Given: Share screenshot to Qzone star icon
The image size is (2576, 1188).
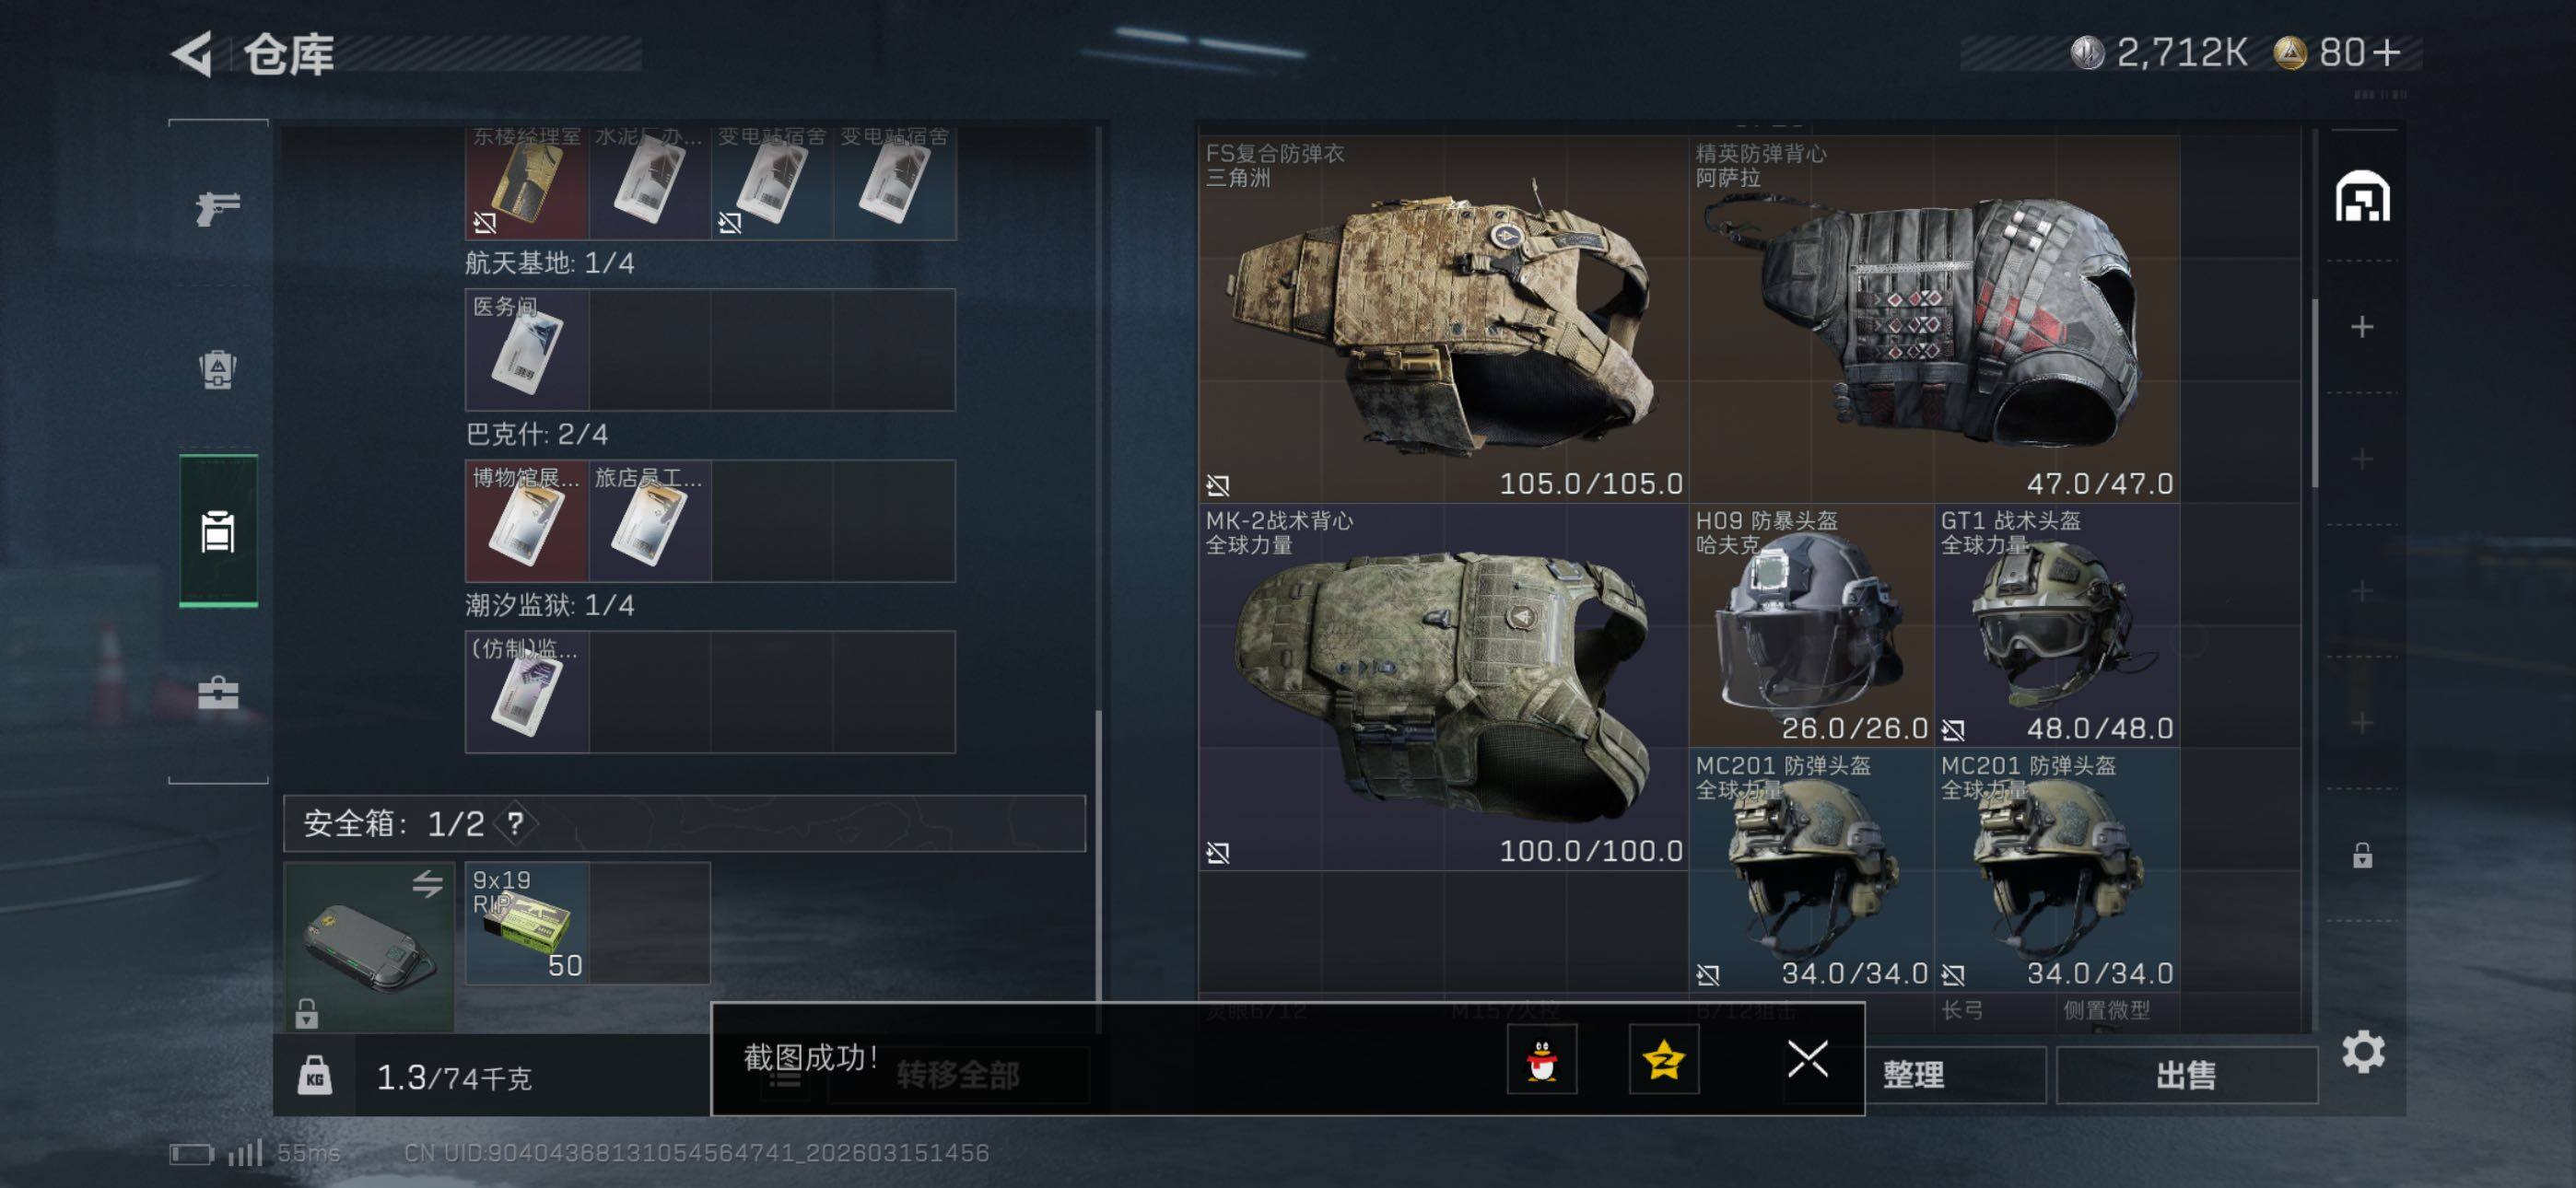Looking at the screenshot, I should click(1664, 1059).
